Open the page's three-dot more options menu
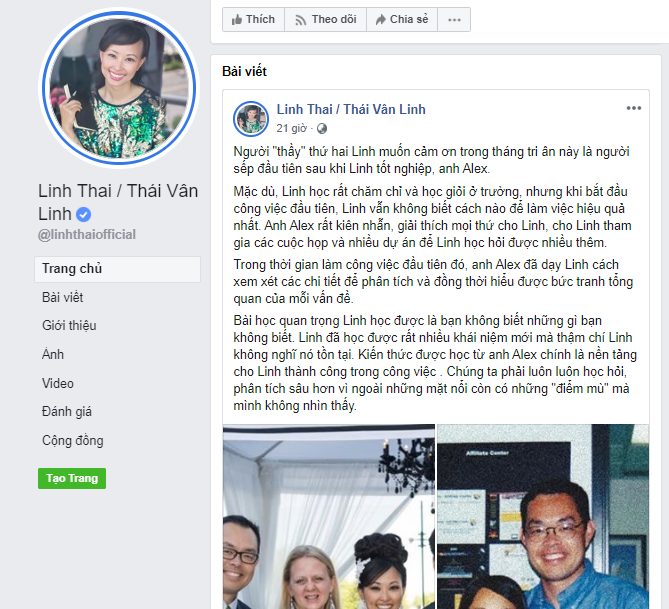Screen dimensions: 669x609 click(454, 20)
